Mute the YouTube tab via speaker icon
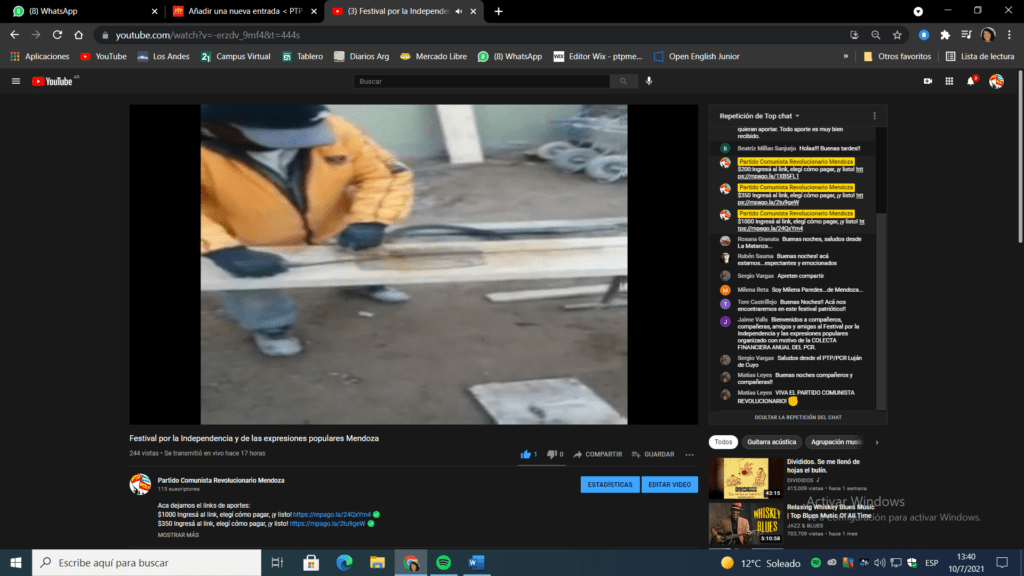Screen dimensions: 1024x576 point(459,11)
